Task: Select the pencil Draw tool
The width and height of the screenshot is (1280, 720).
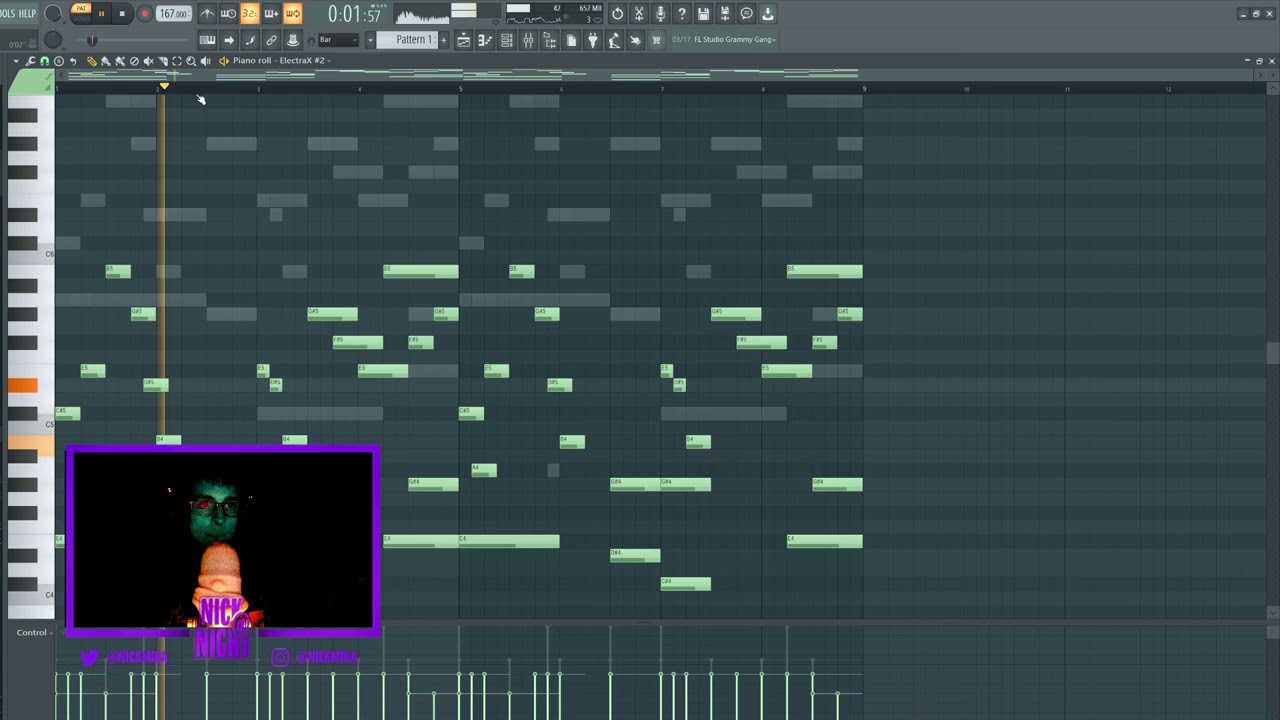Action: click(x=91, y=61)
